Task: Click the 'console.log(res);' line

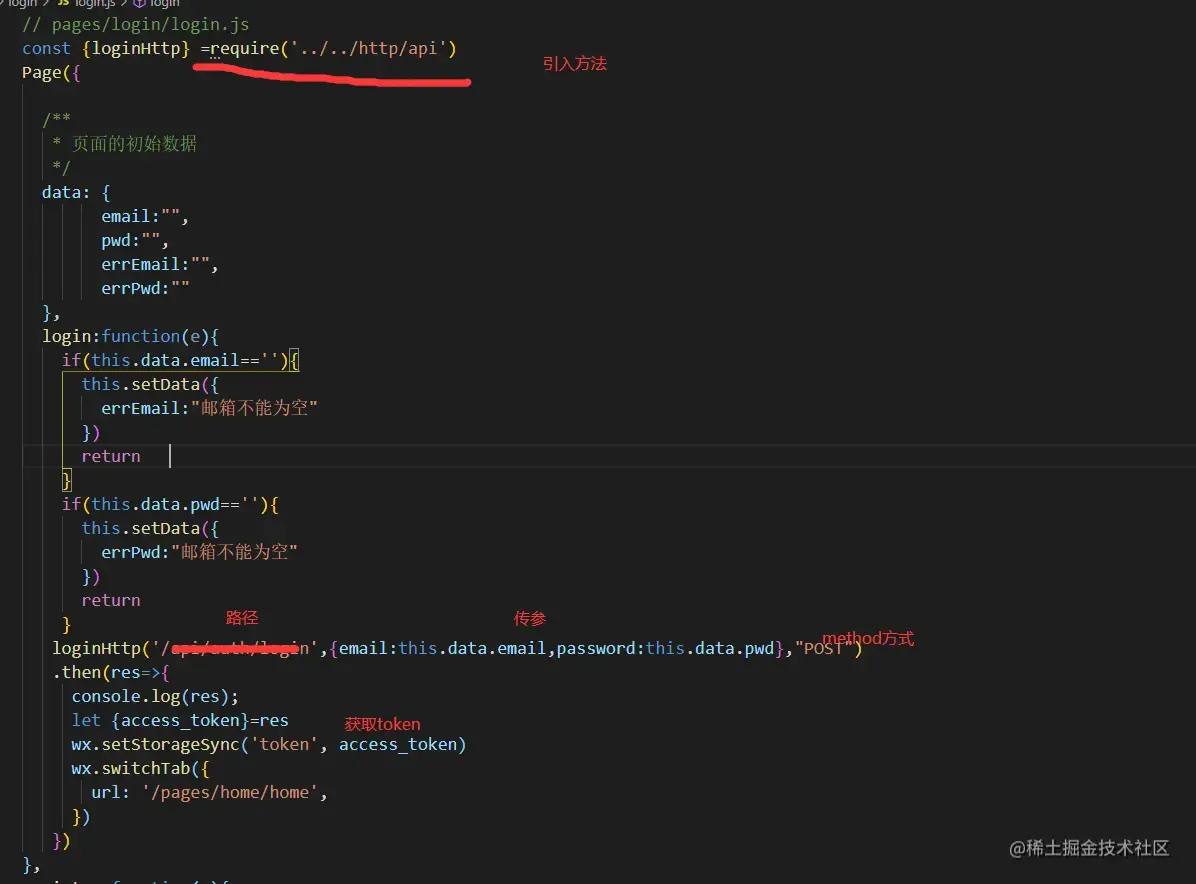Action: tap(155, 696)
